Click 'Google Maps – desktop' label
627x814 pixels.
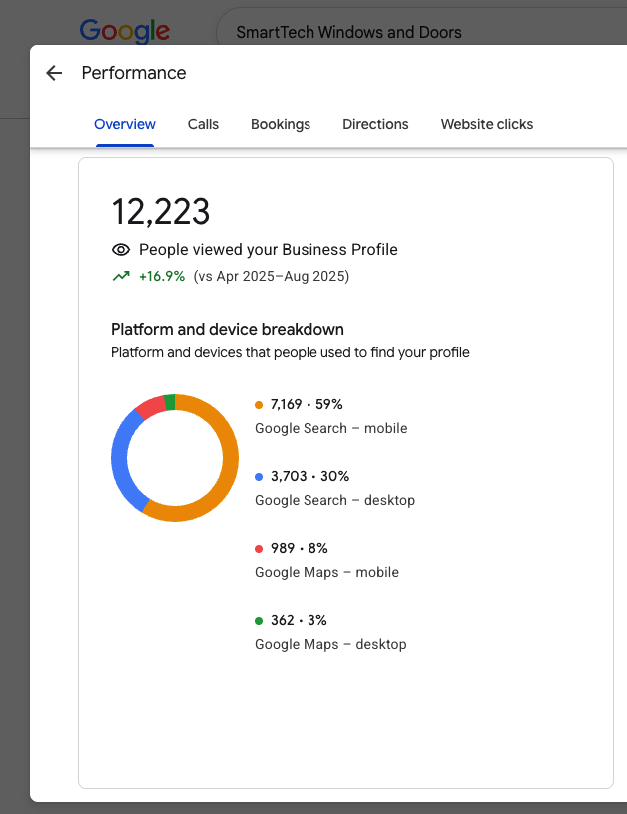331,644
